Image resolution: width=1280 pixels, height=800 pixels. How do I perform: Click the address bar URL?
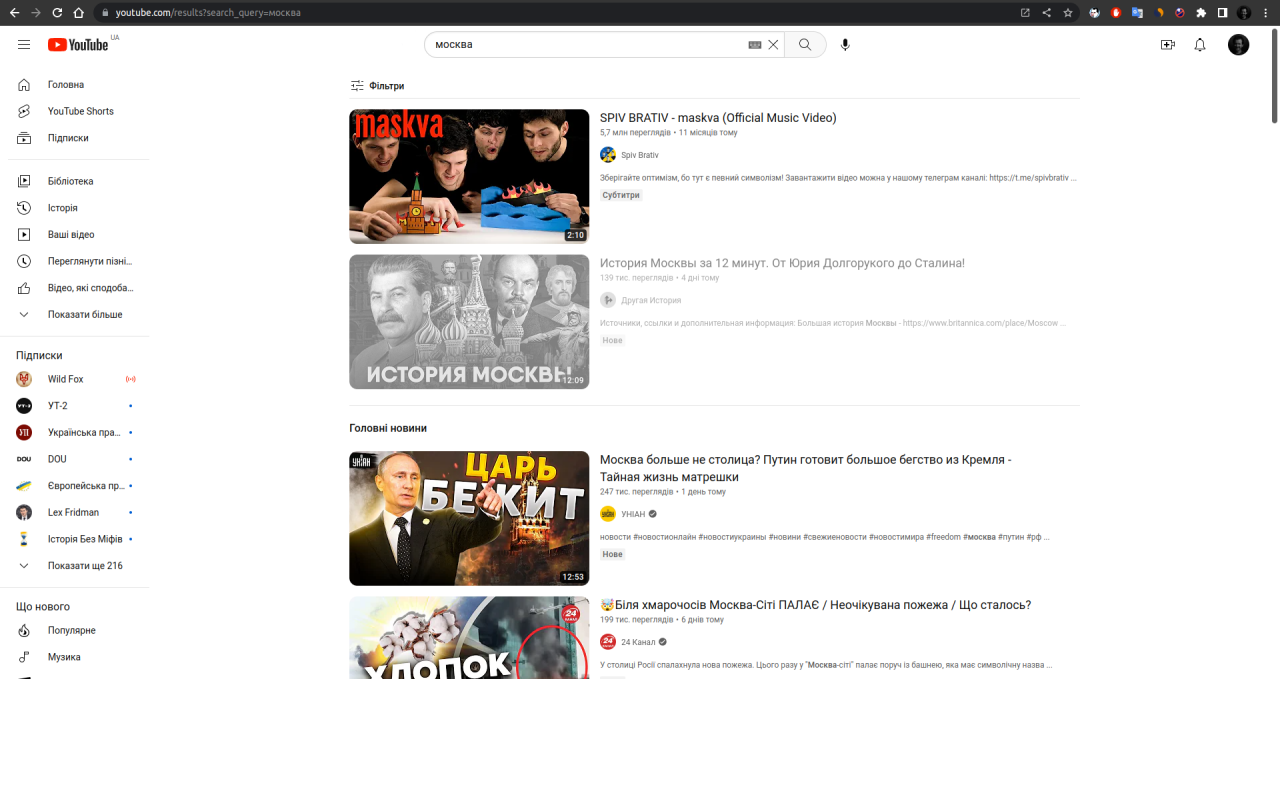pyautogui.click(x=208, y=13)
